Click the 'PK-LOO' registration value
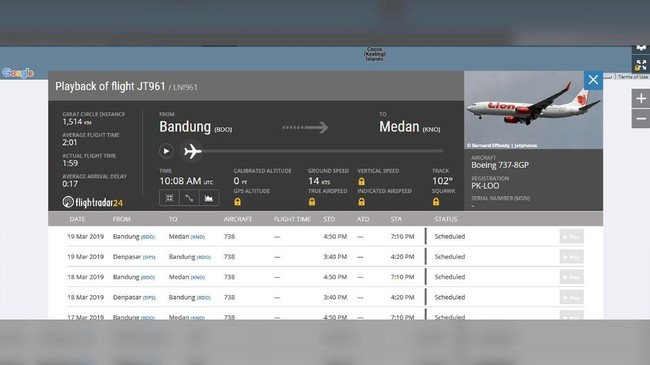Viewport: 650px width, 365px height. pyautogui.click(x=485, y=186)
